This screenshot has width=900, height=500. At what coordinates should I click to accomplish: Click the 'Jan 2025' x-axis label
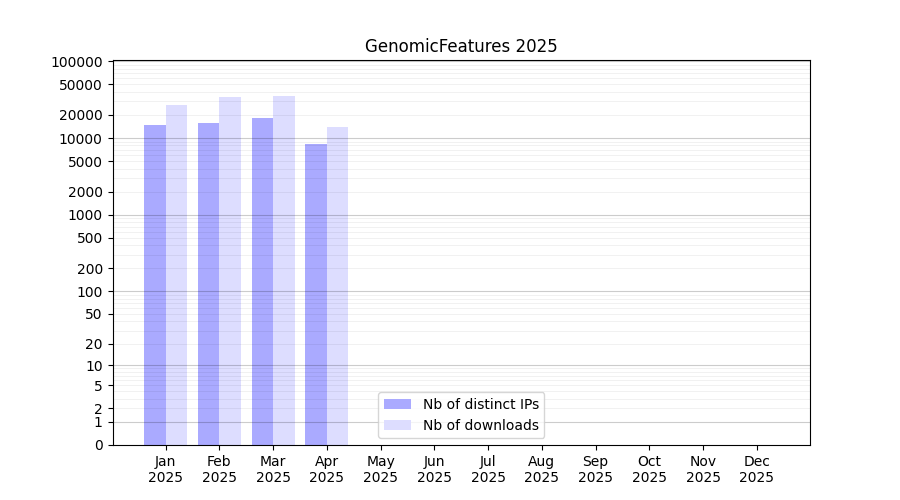click(x=165, y=469)
